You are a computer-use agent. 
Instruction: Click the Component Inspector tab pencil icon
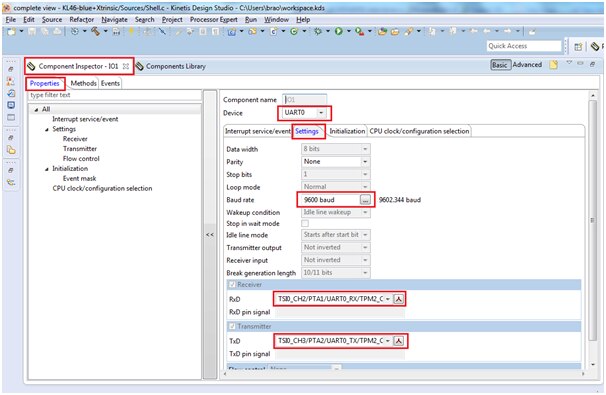pyautogui.click(x=31, y=66)
